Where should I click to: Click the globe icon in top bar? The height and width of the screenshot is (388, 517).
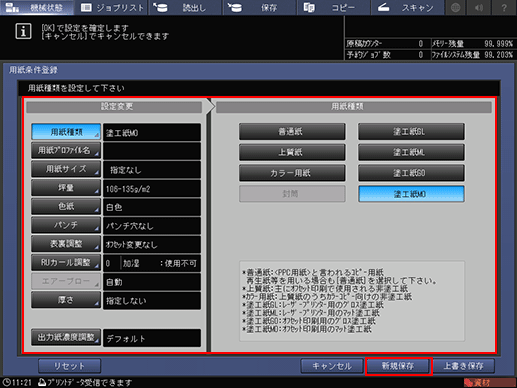click(456, 7)
